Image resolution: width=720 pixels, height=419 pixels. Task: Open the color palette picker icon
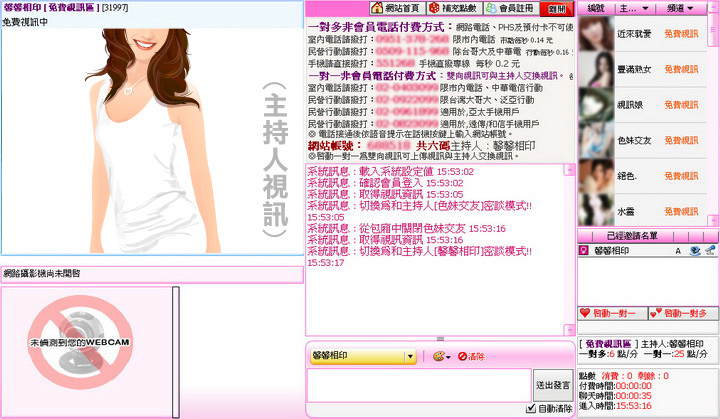(x=439, y=356)
